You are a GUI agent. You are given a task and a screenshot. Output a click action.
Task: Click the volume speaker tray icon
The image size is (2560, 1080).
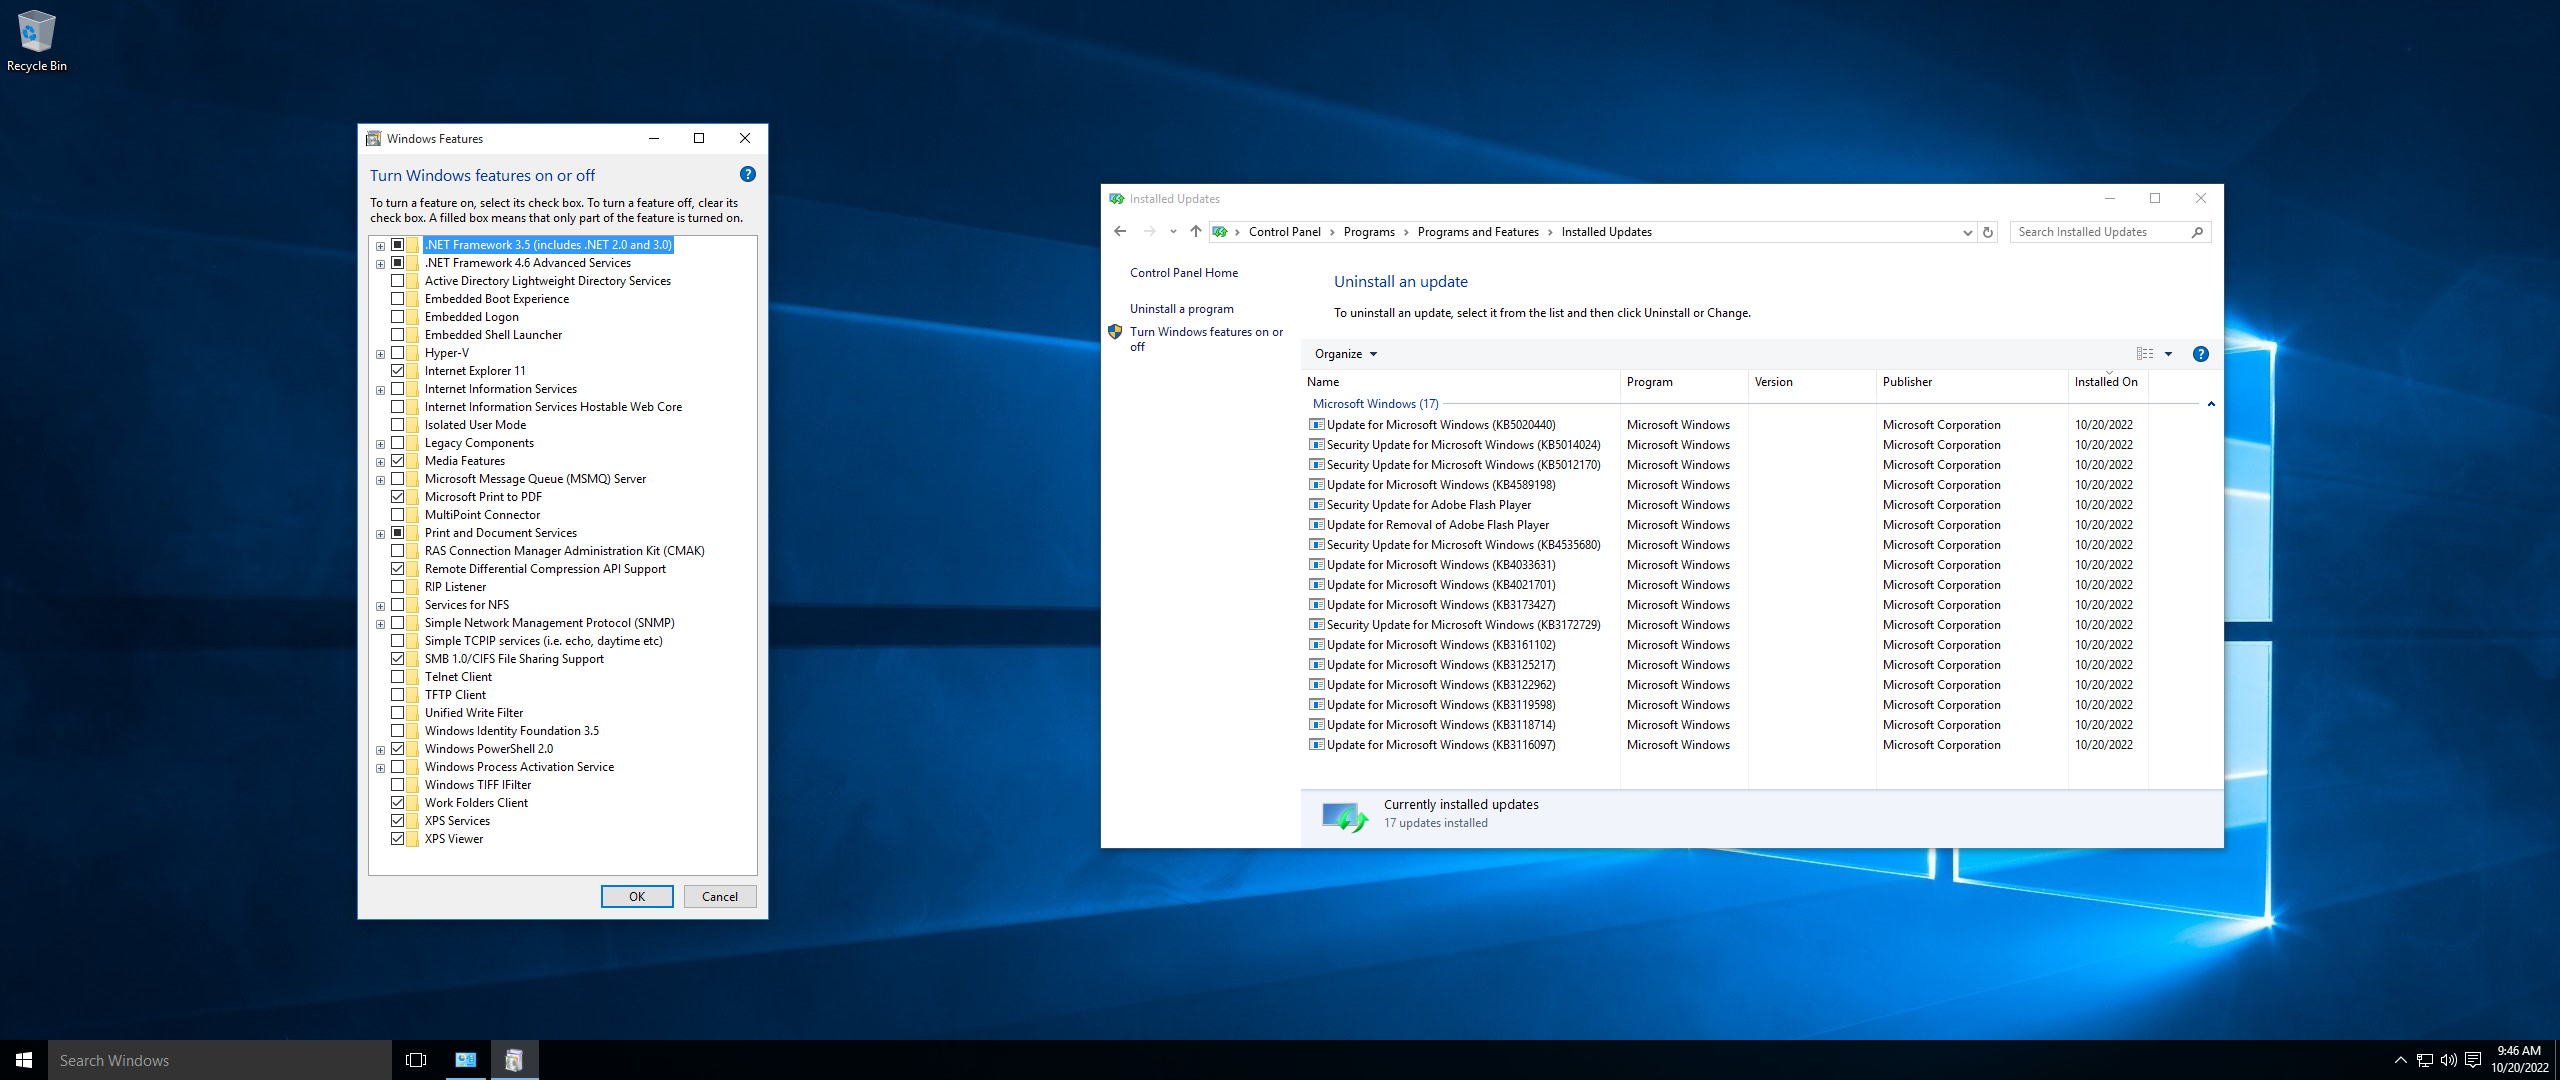[x=2449, y=1060]
